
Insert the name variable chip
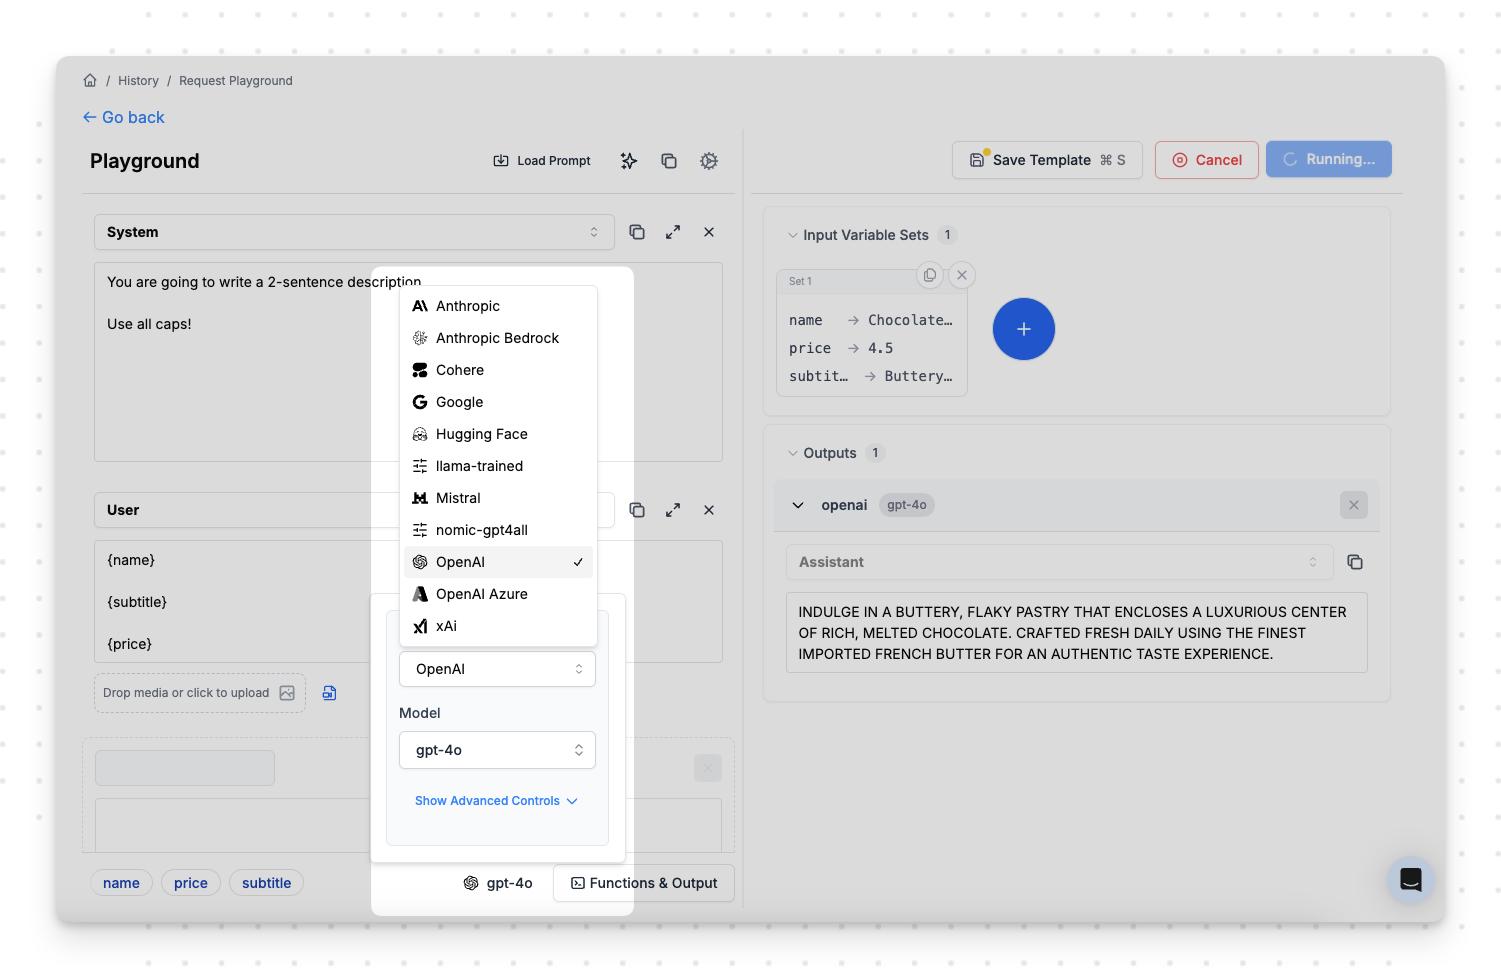[x=121, y=883]
